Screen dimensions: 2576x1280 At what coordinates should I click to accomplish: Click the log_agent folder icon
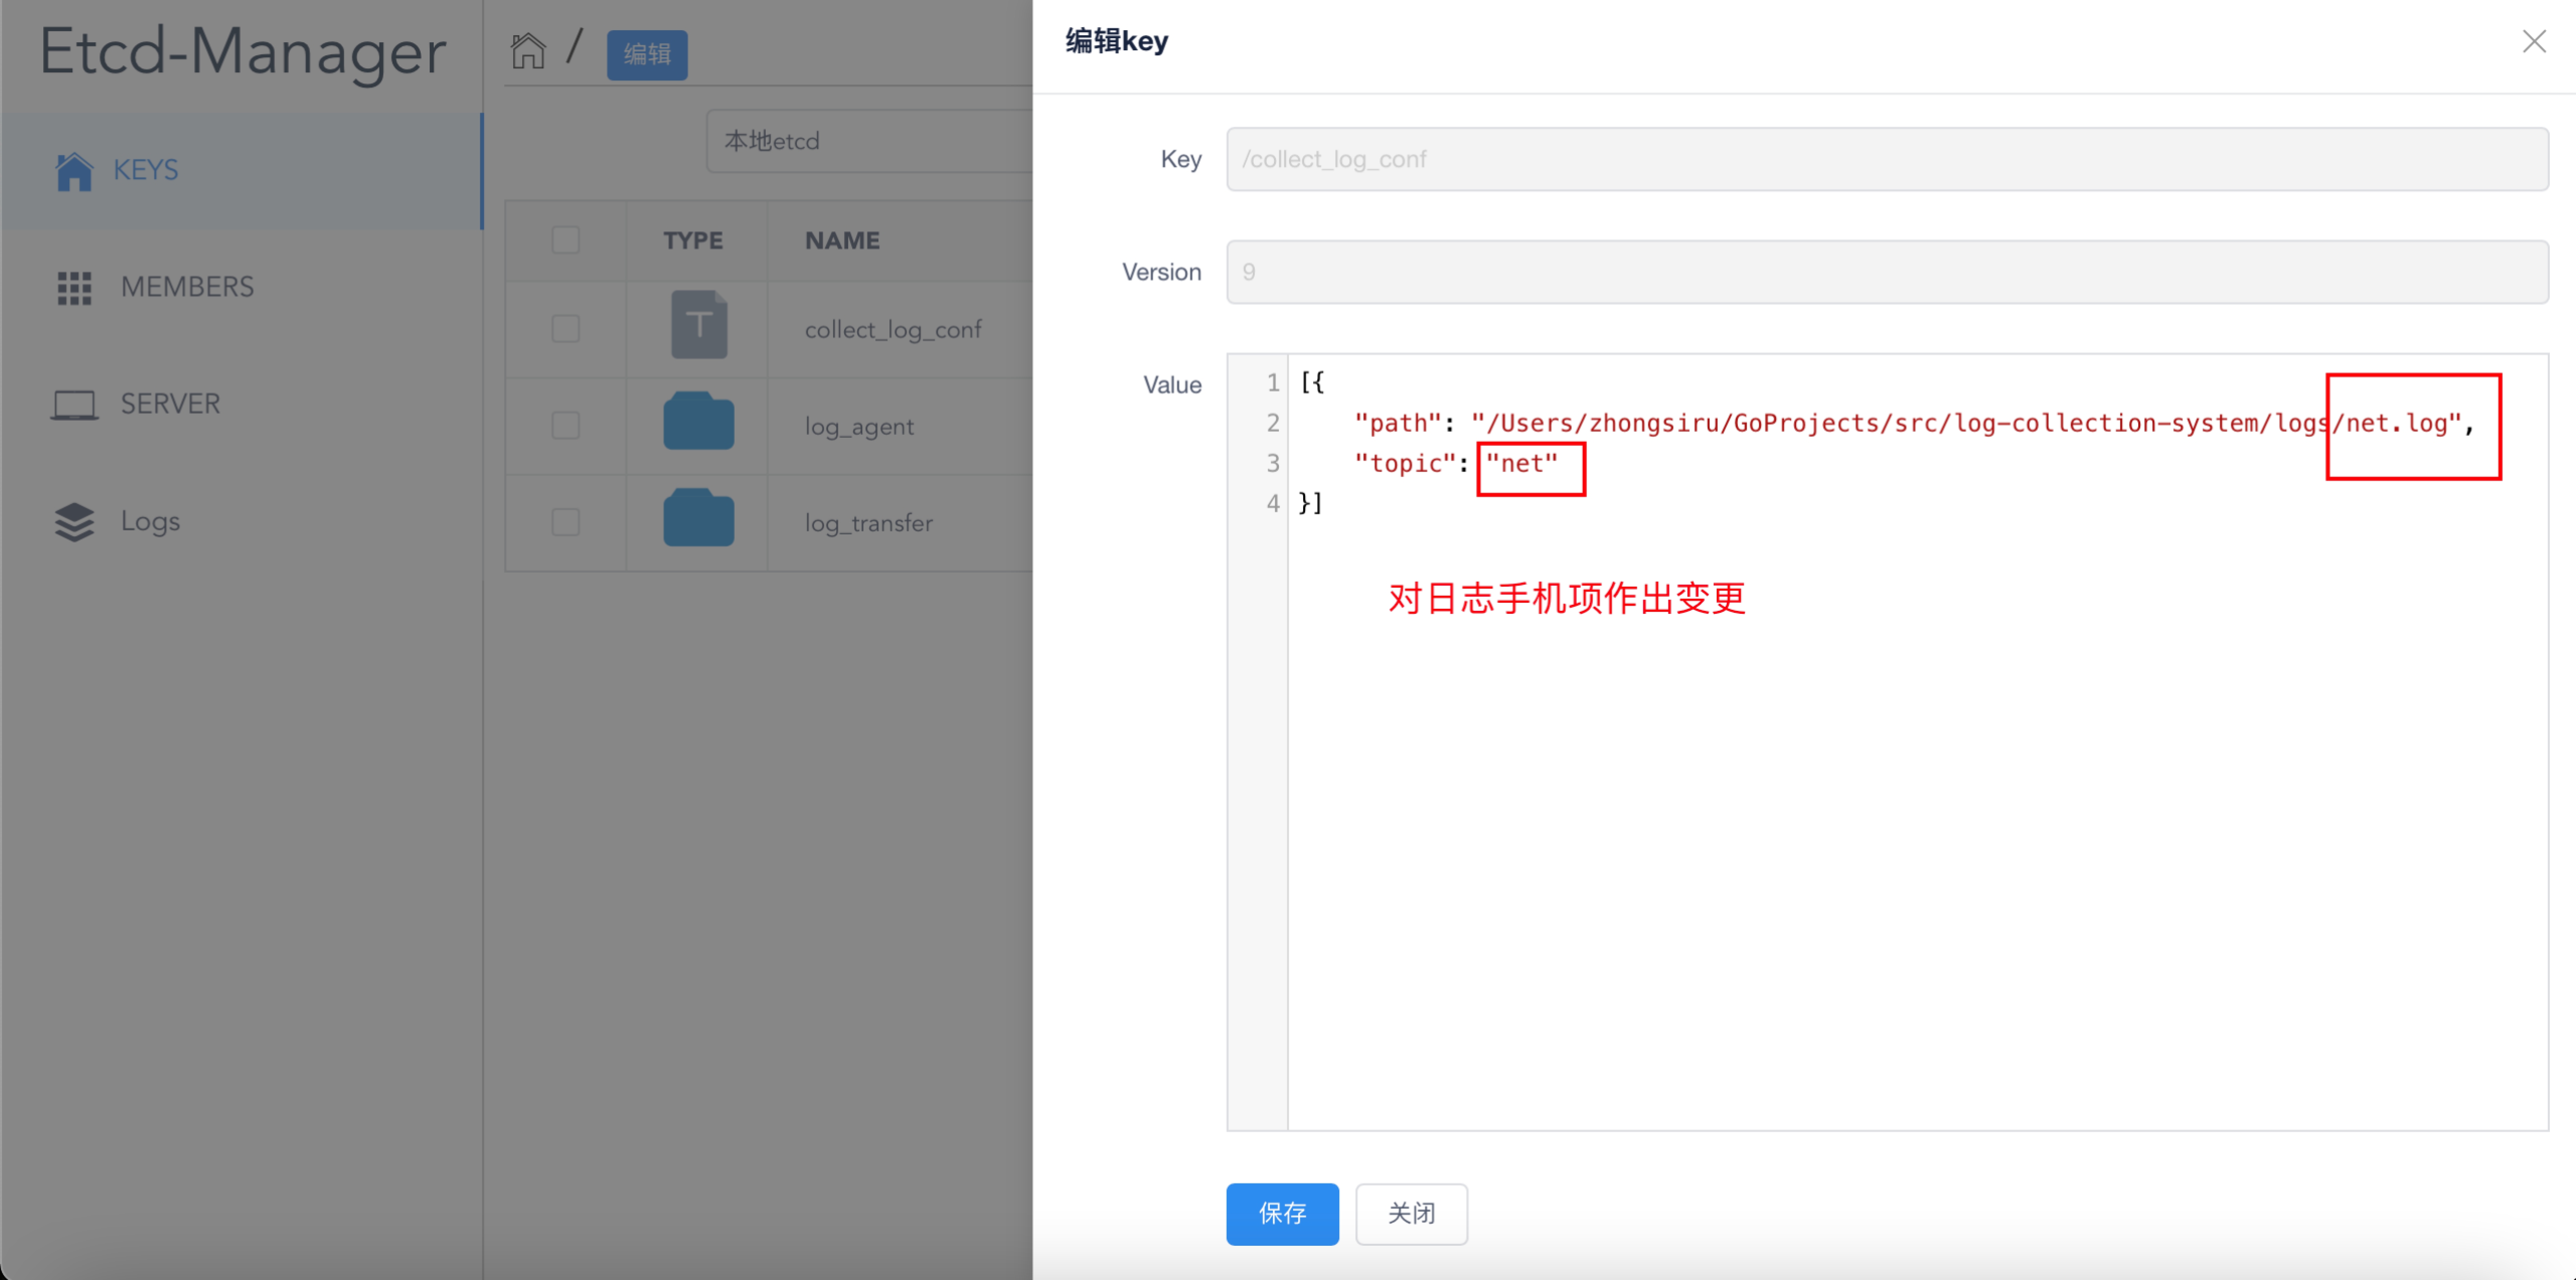click(699, 421)
